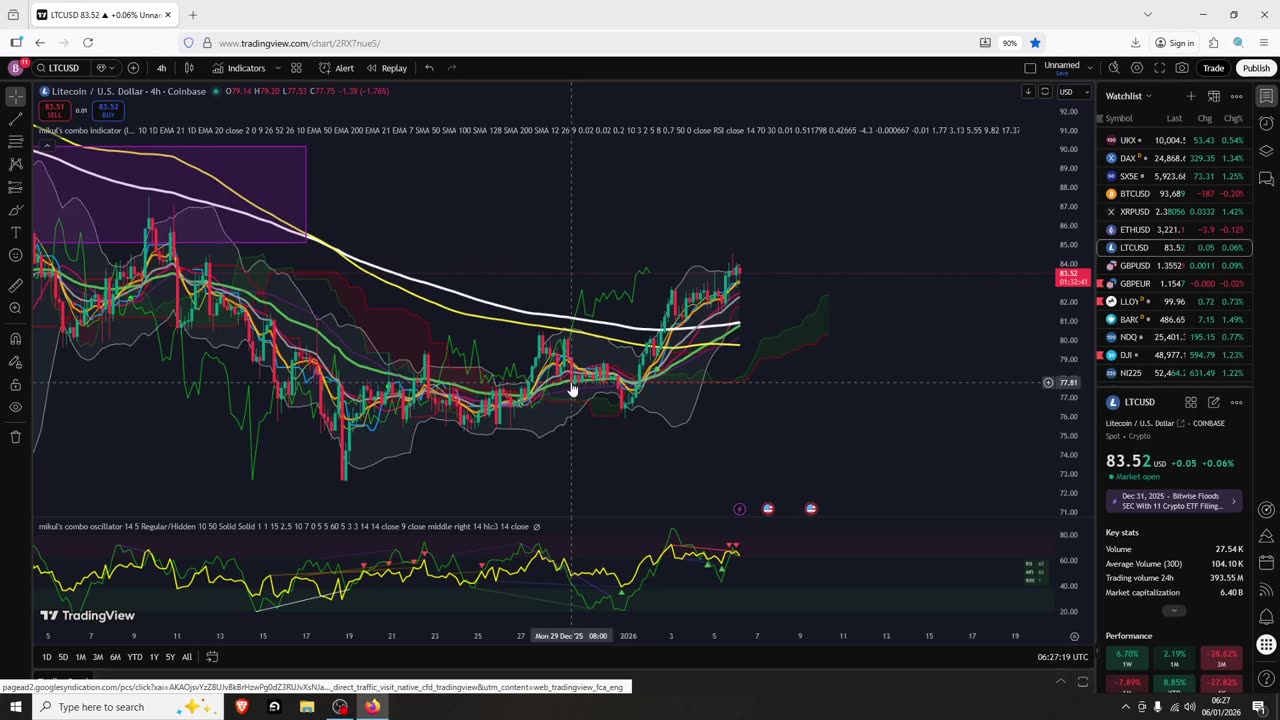Open the Bitwise Floods SEC news item
Viewport: 1280px width, 720px height.
click(1174, 501)
